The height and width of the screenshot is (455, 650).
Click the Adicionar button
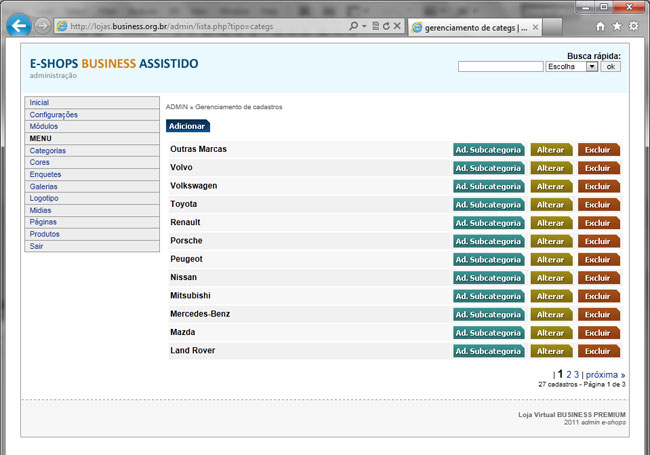pyautogui.click(x=188, y=126)
